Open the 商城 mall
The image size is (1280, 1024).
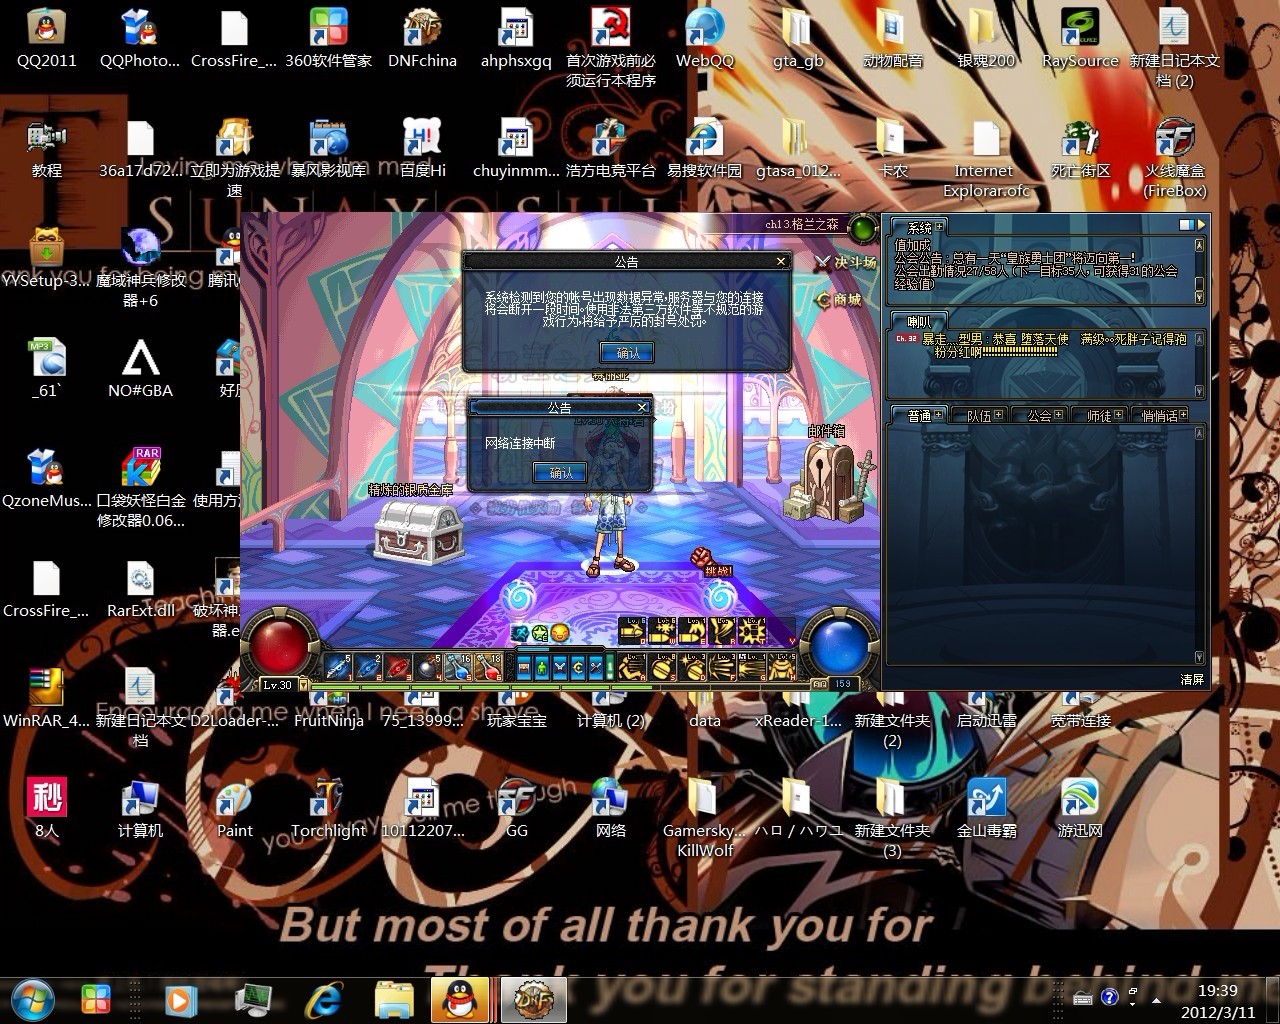pos(840,299)
